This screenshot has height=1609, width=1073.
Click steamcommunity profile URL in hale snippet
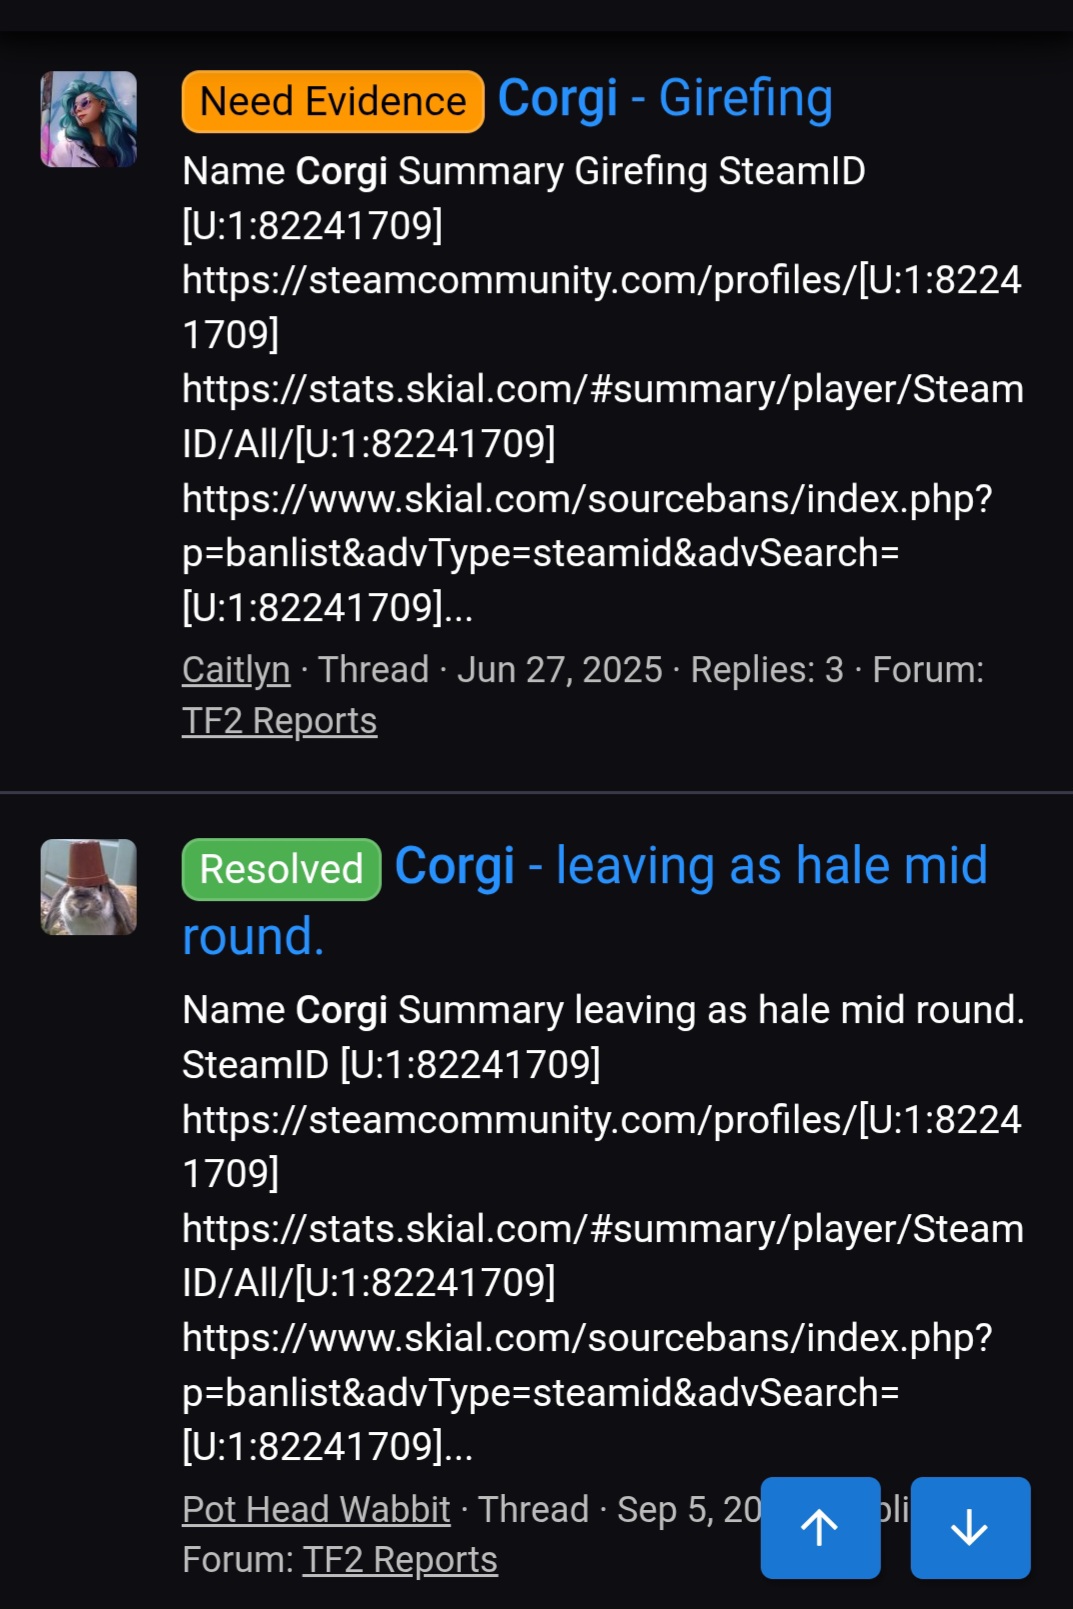[x=602, y=1146]
